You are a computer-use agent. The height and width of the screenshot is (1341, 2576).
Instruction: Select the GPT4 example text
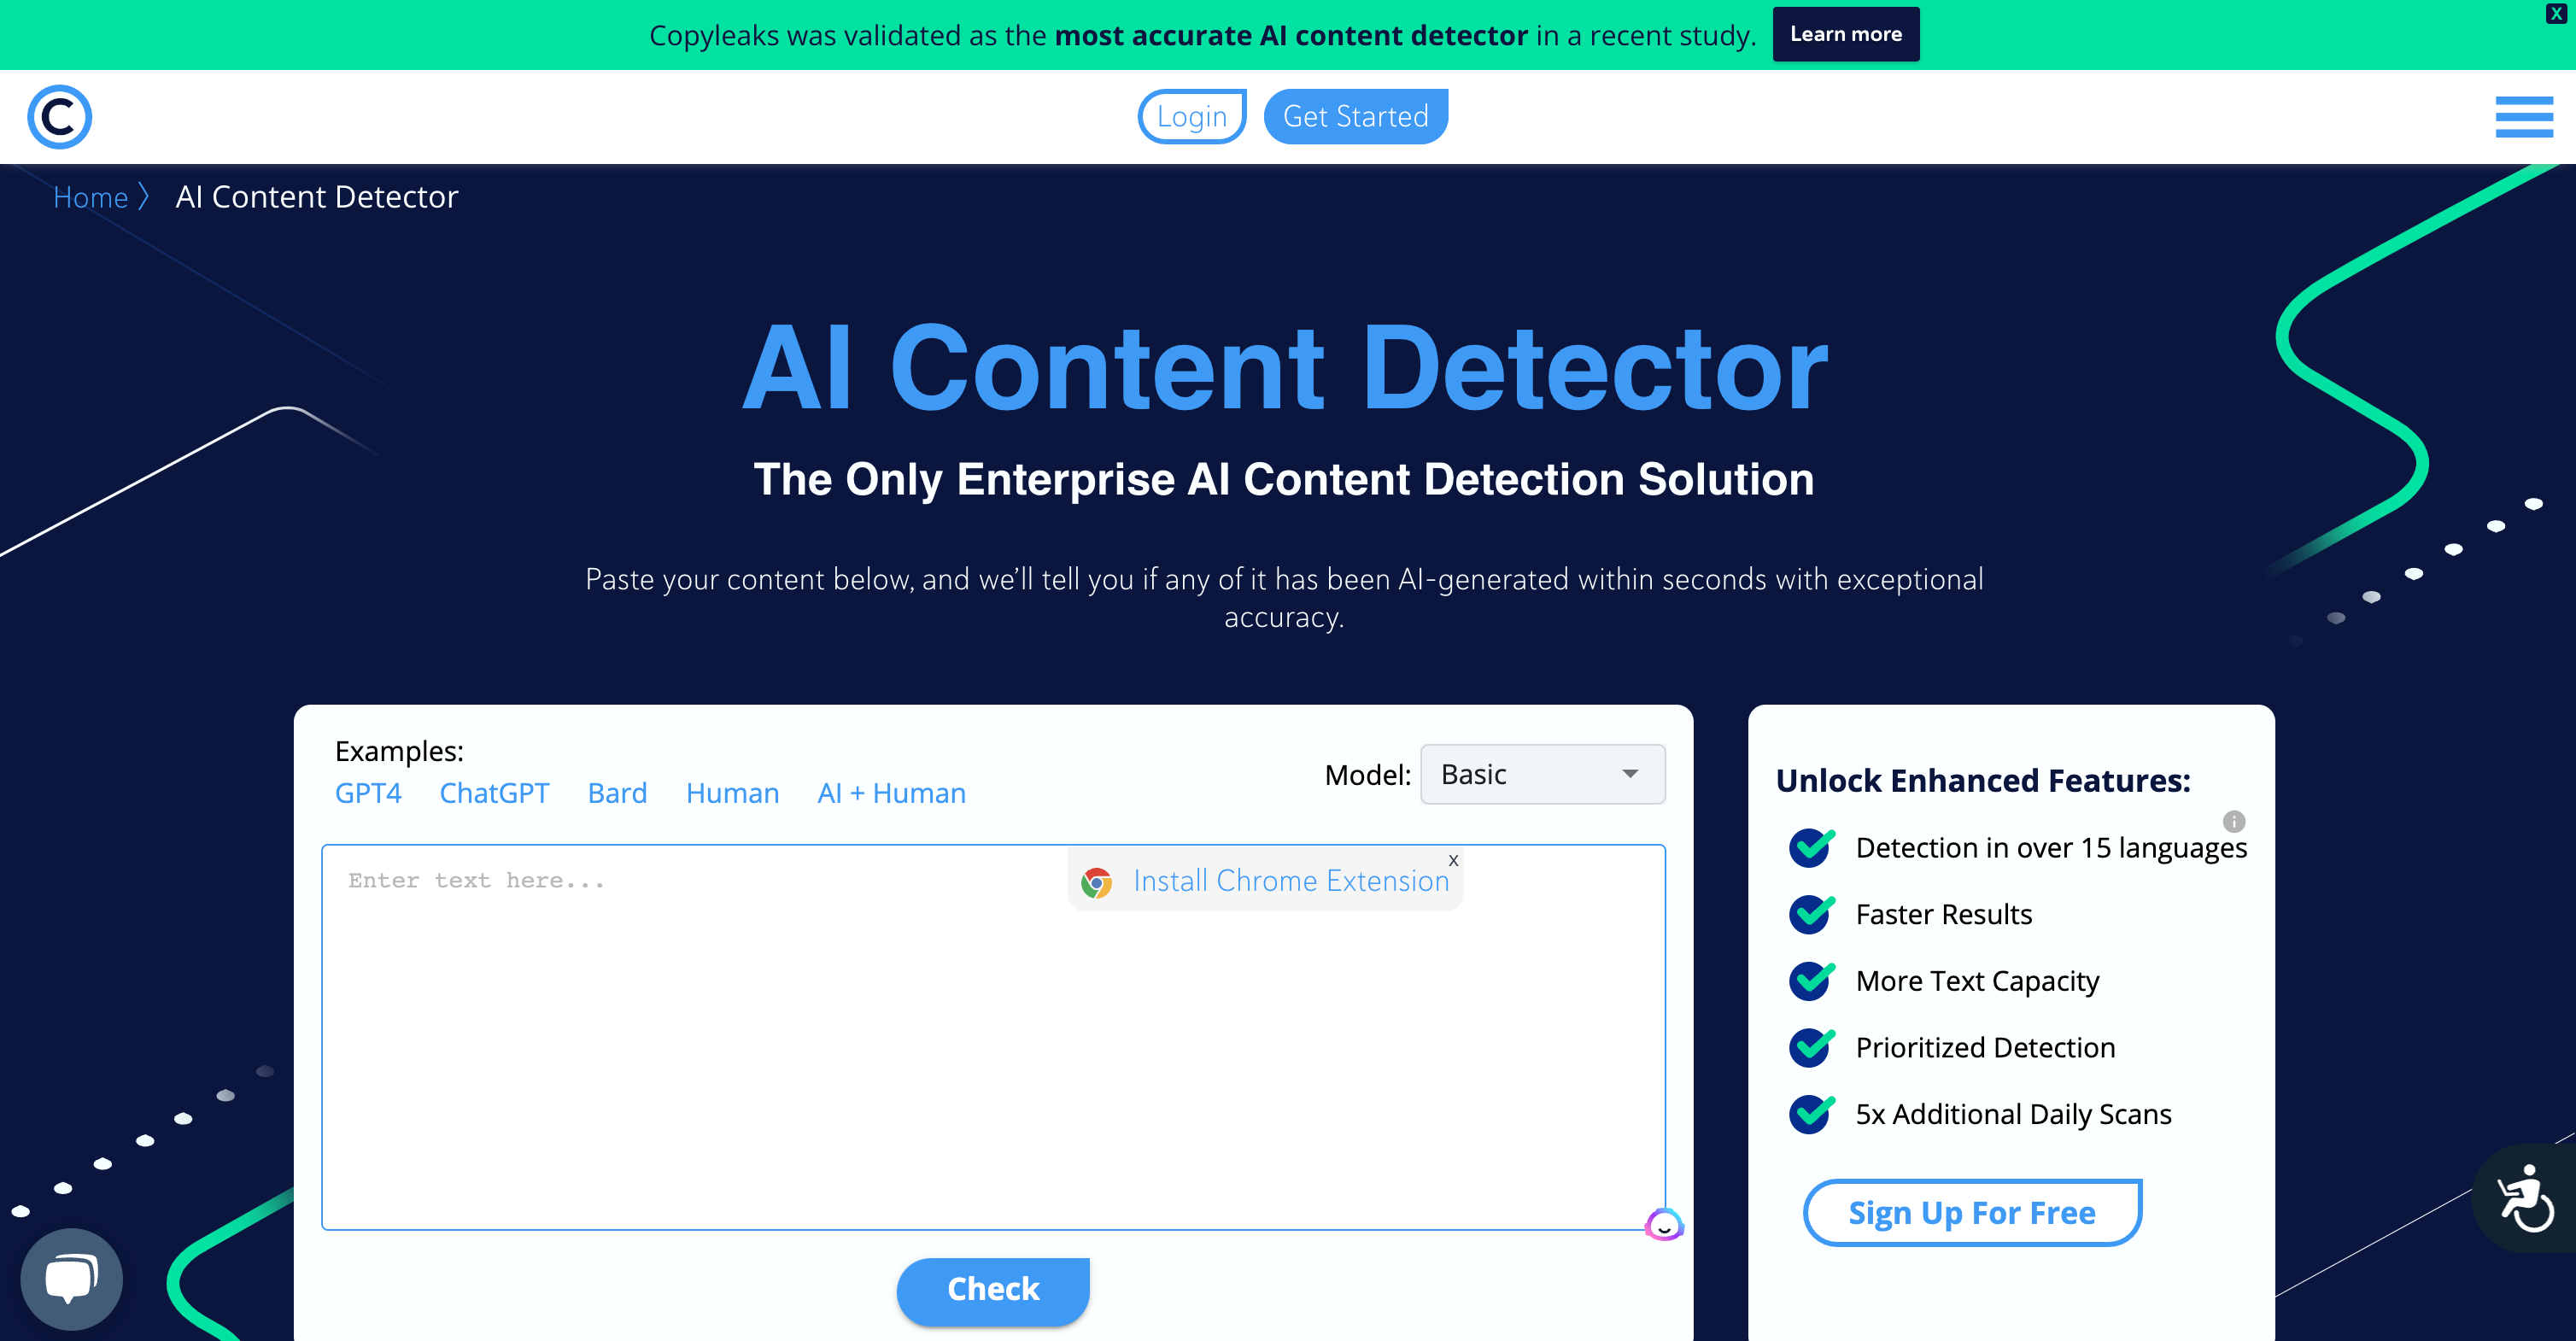[370, 793]
